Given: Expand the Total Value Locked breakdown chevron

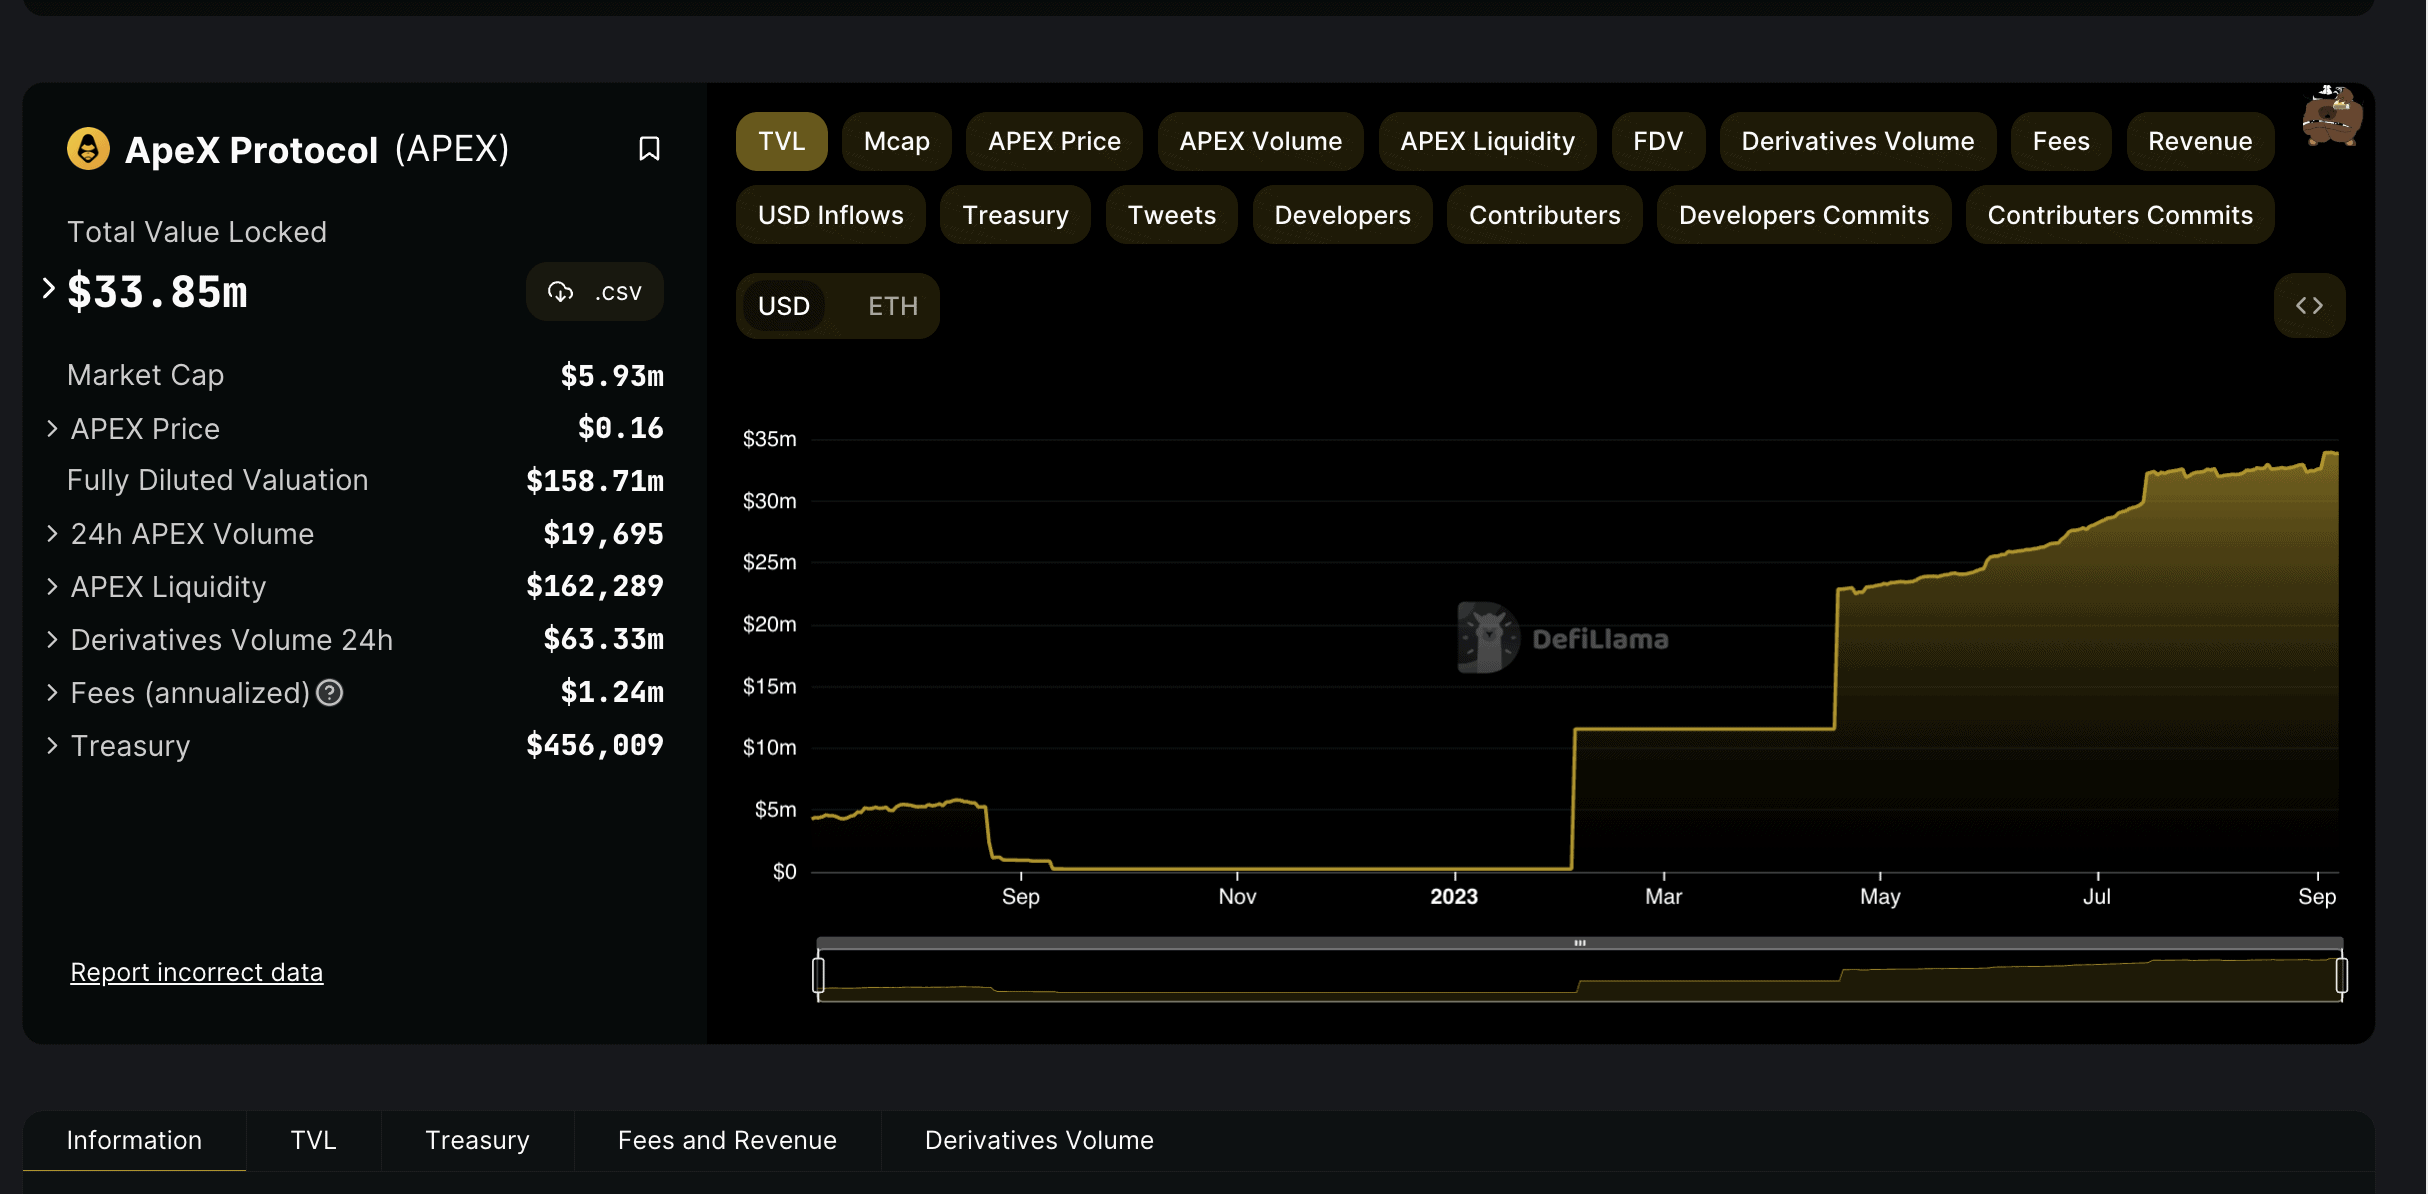Looking at the screenshot, I should (48, 289).
